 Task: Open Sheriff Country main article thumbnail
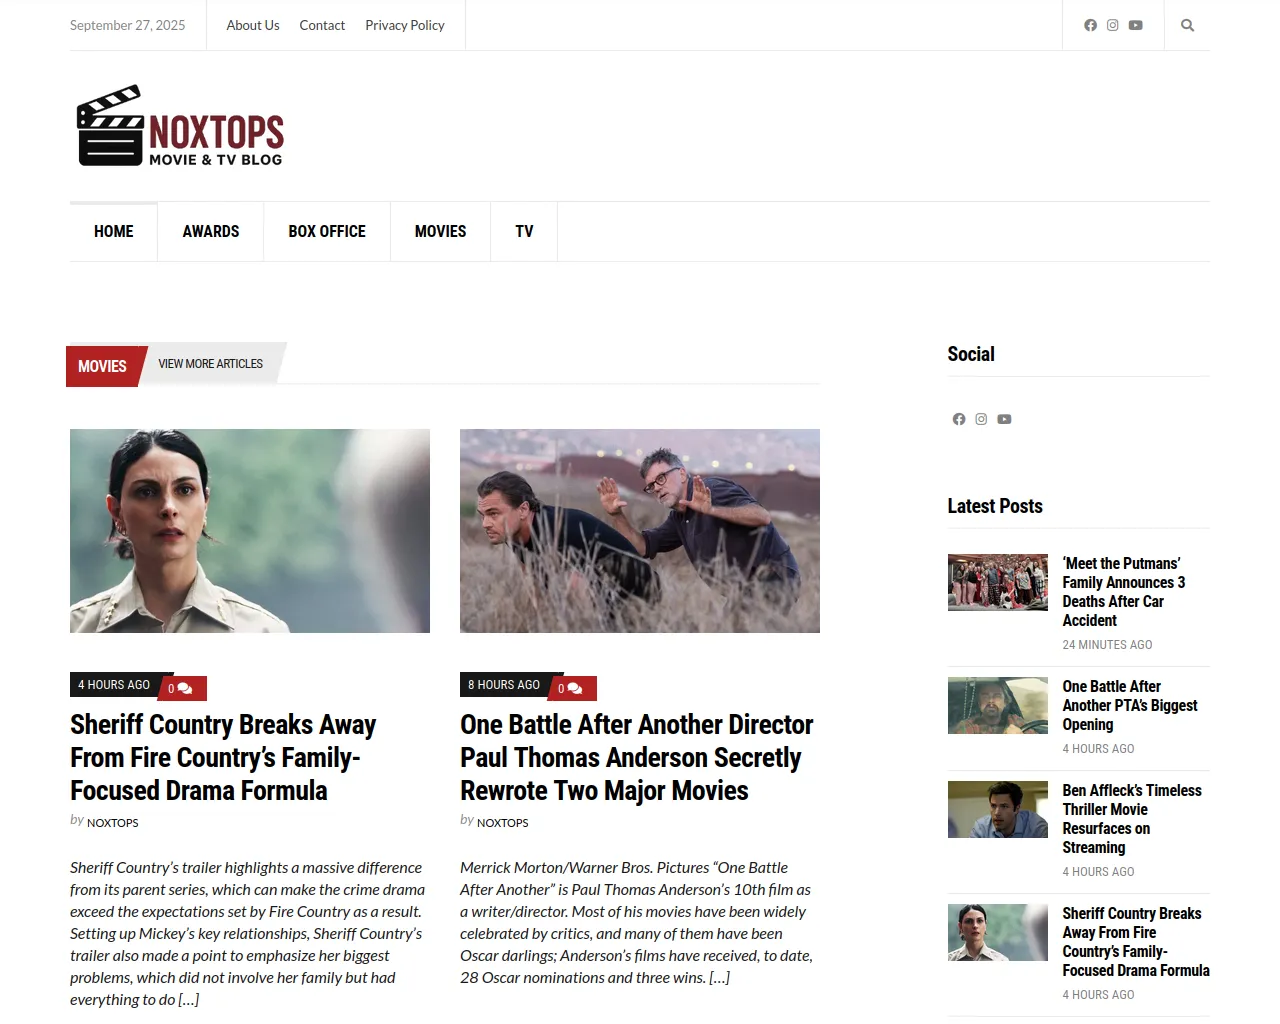pos(250,531)
